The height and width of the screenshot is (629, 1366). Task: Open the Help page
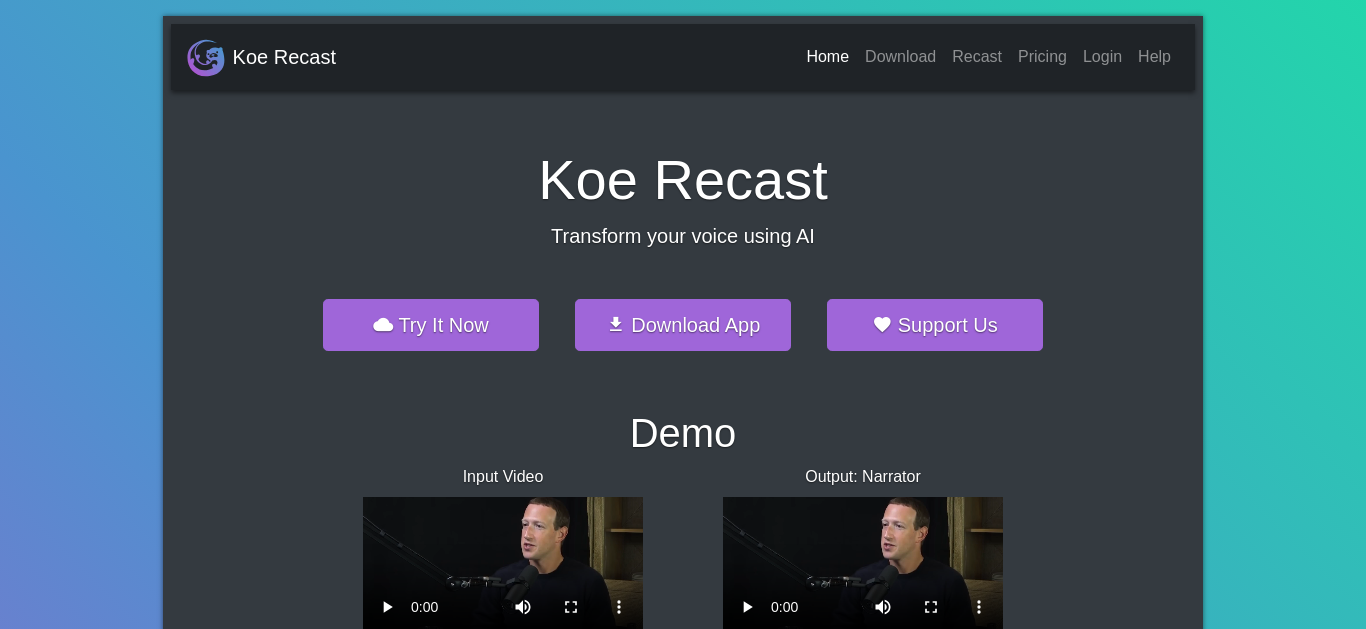(x=1154, y=57)
